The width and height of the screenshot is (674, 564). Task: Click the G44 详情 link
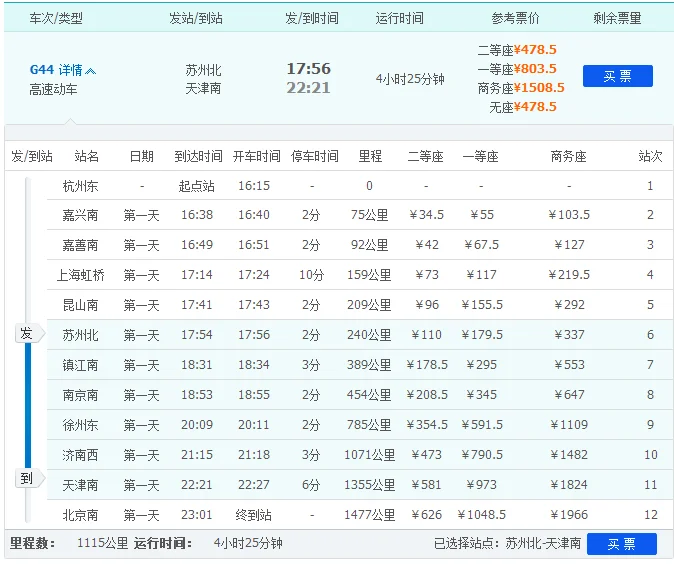pyautogui.click(x=56, y=70)
